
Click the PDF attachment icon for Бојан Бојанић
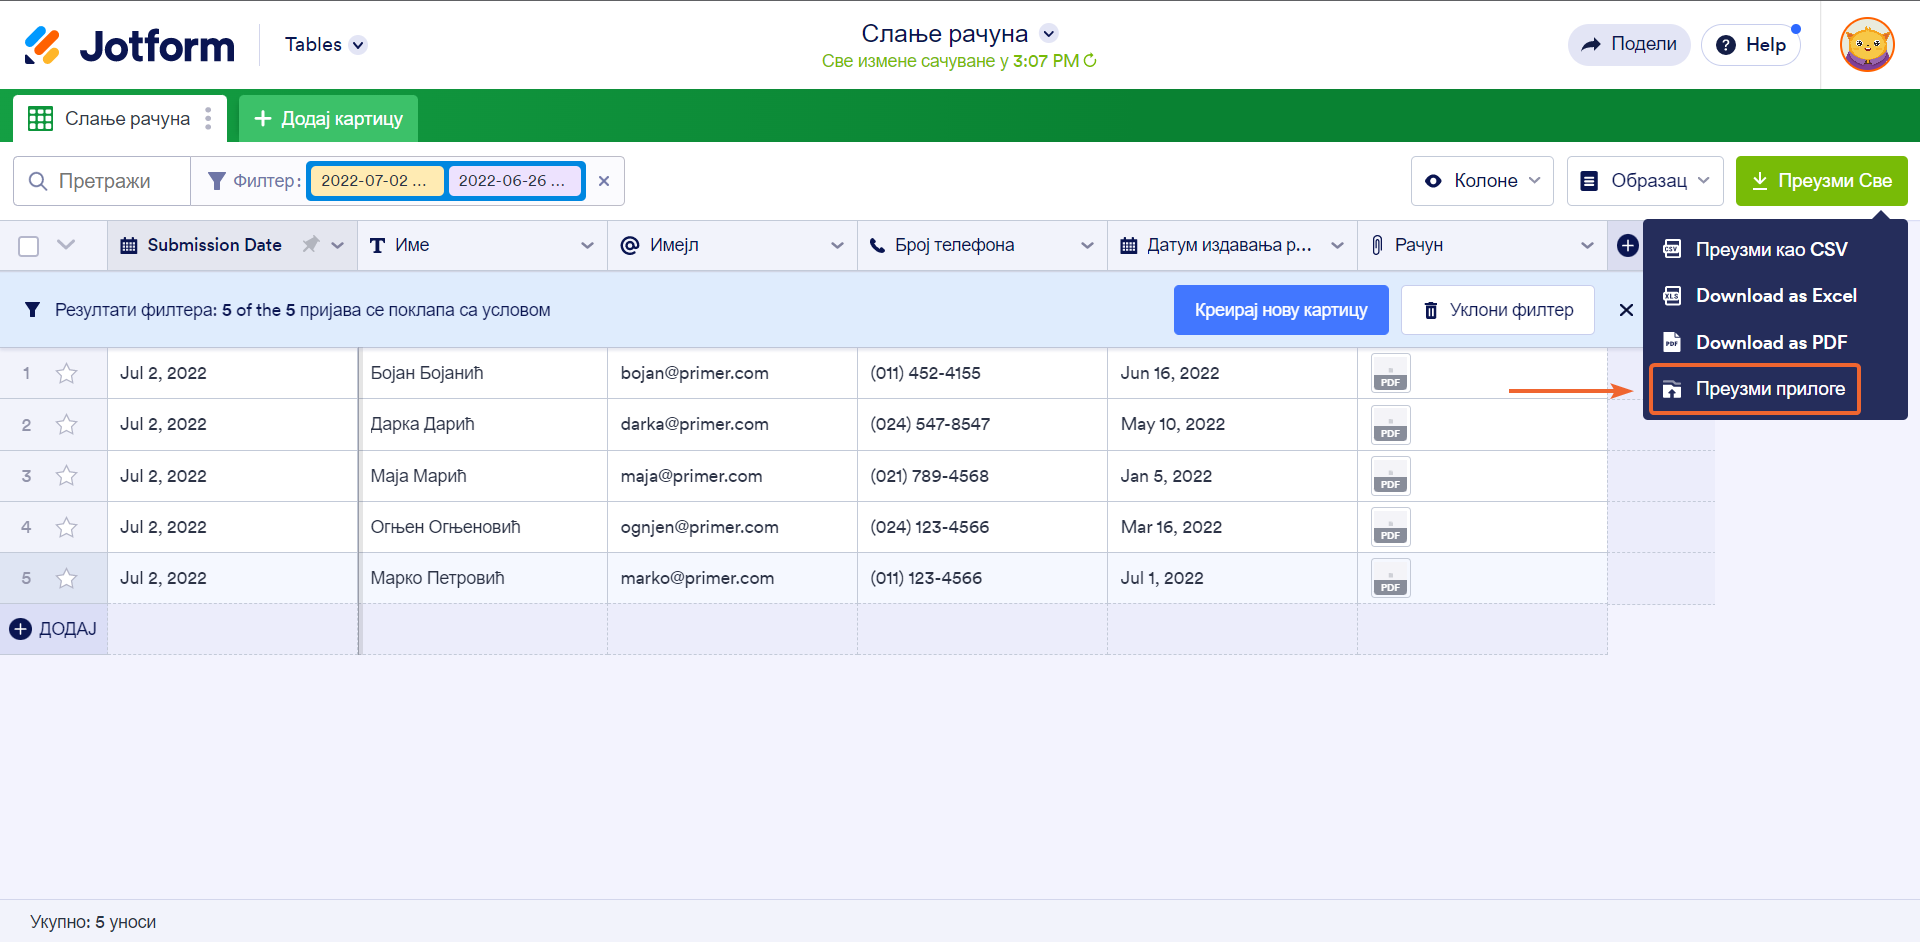[x=1390, y=373]
